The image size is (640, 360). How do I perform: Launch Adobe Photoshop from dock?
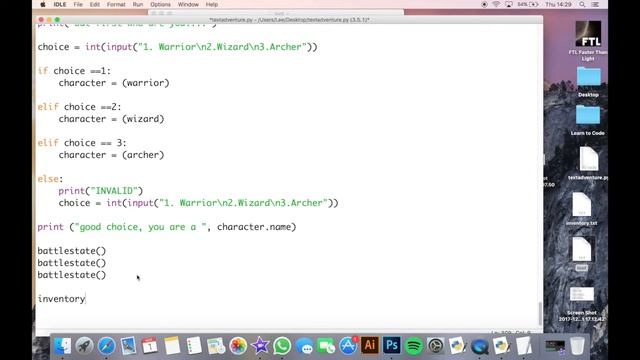(x=392, y=345)
